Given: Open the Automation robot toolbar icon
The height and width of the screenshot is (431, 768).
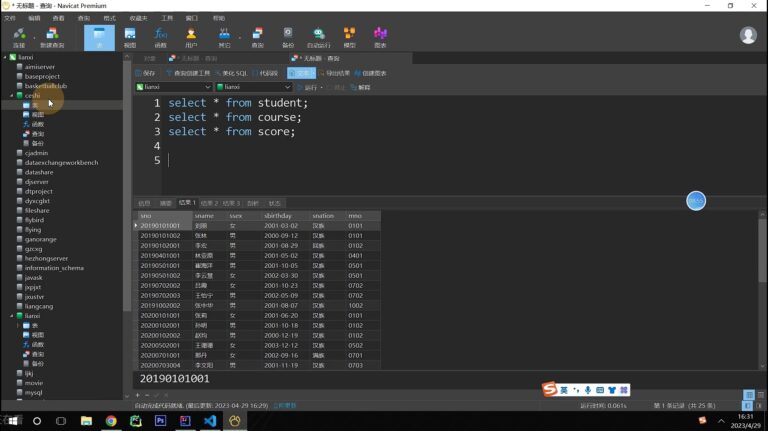Looking at the screenshot, I should tap(318, 38).
